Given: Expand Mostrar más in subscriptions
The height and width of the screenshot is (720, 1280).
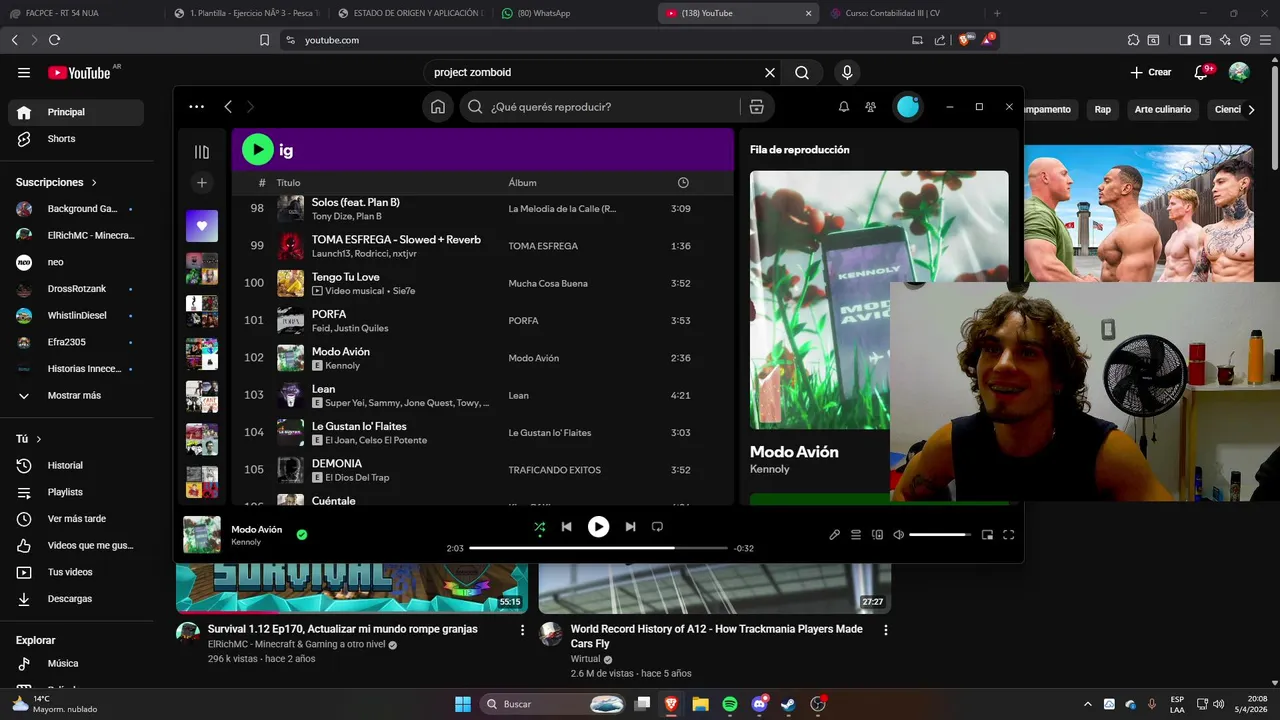Looking at the screenshot, I should click(x=76, y=395).
